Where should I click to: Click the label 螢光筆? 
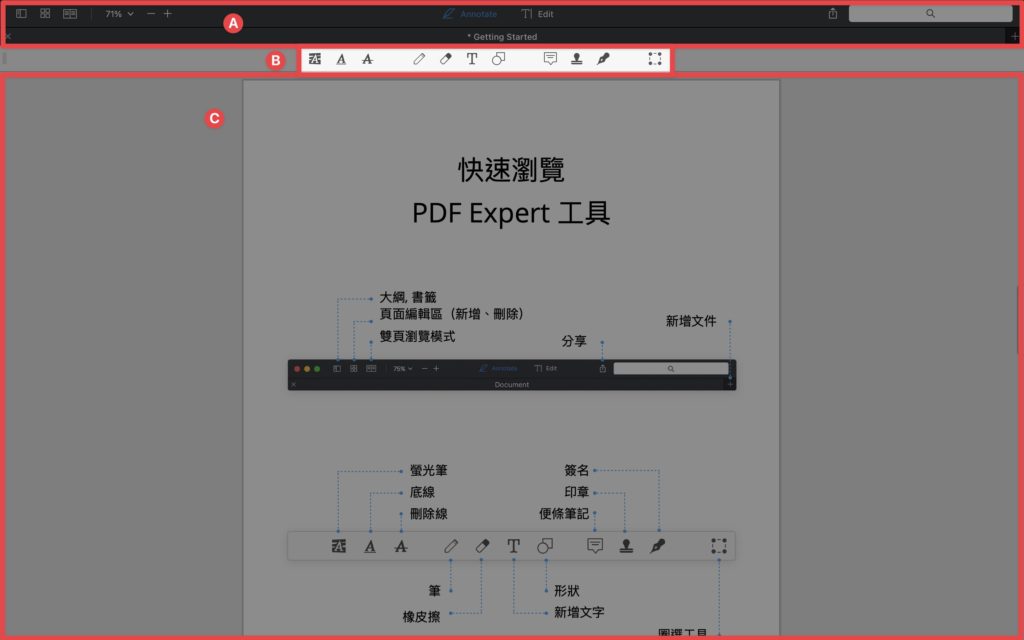(x=428, y=470)
